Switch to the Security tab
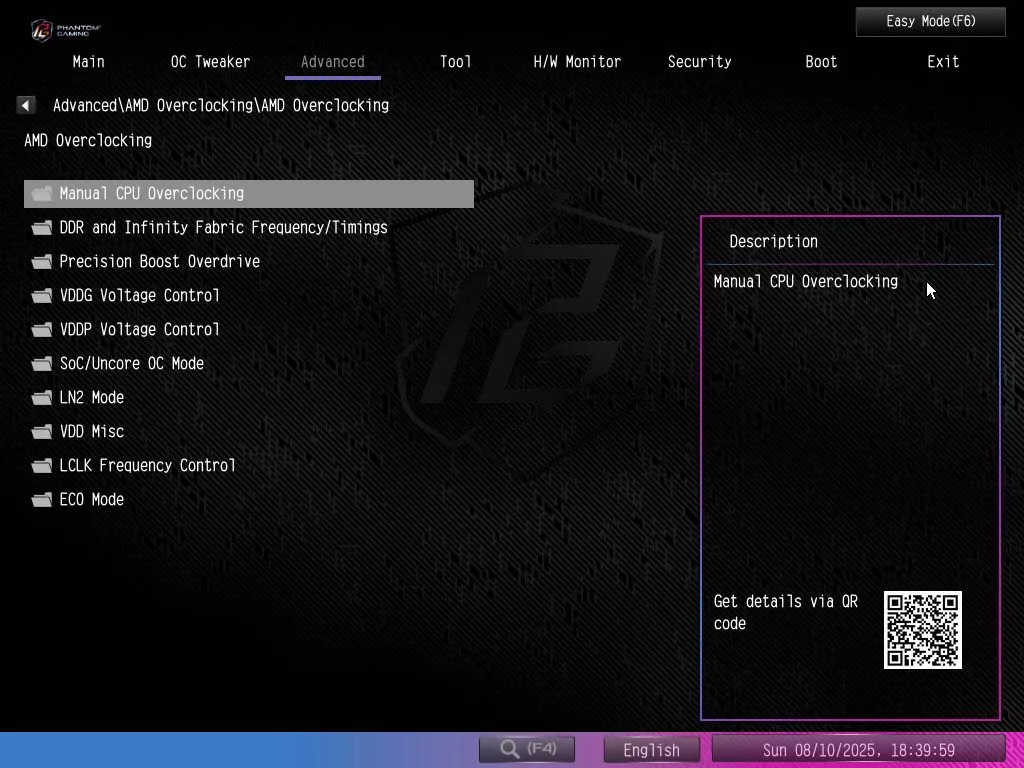Viewport: 1024px width, 768px height. coord(699,62)
